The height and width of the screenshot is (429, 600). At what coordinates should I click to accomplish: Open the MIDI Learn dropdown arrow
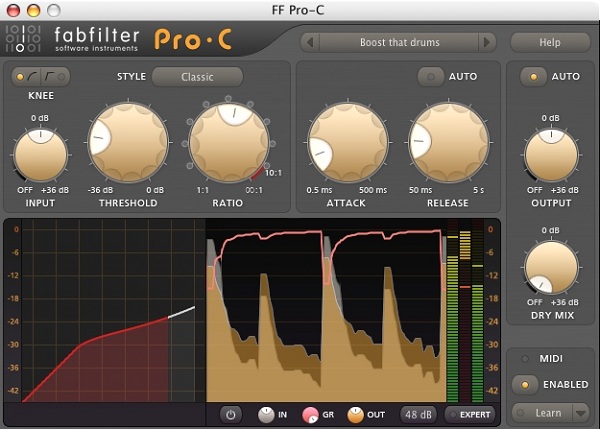coord(581,413)
